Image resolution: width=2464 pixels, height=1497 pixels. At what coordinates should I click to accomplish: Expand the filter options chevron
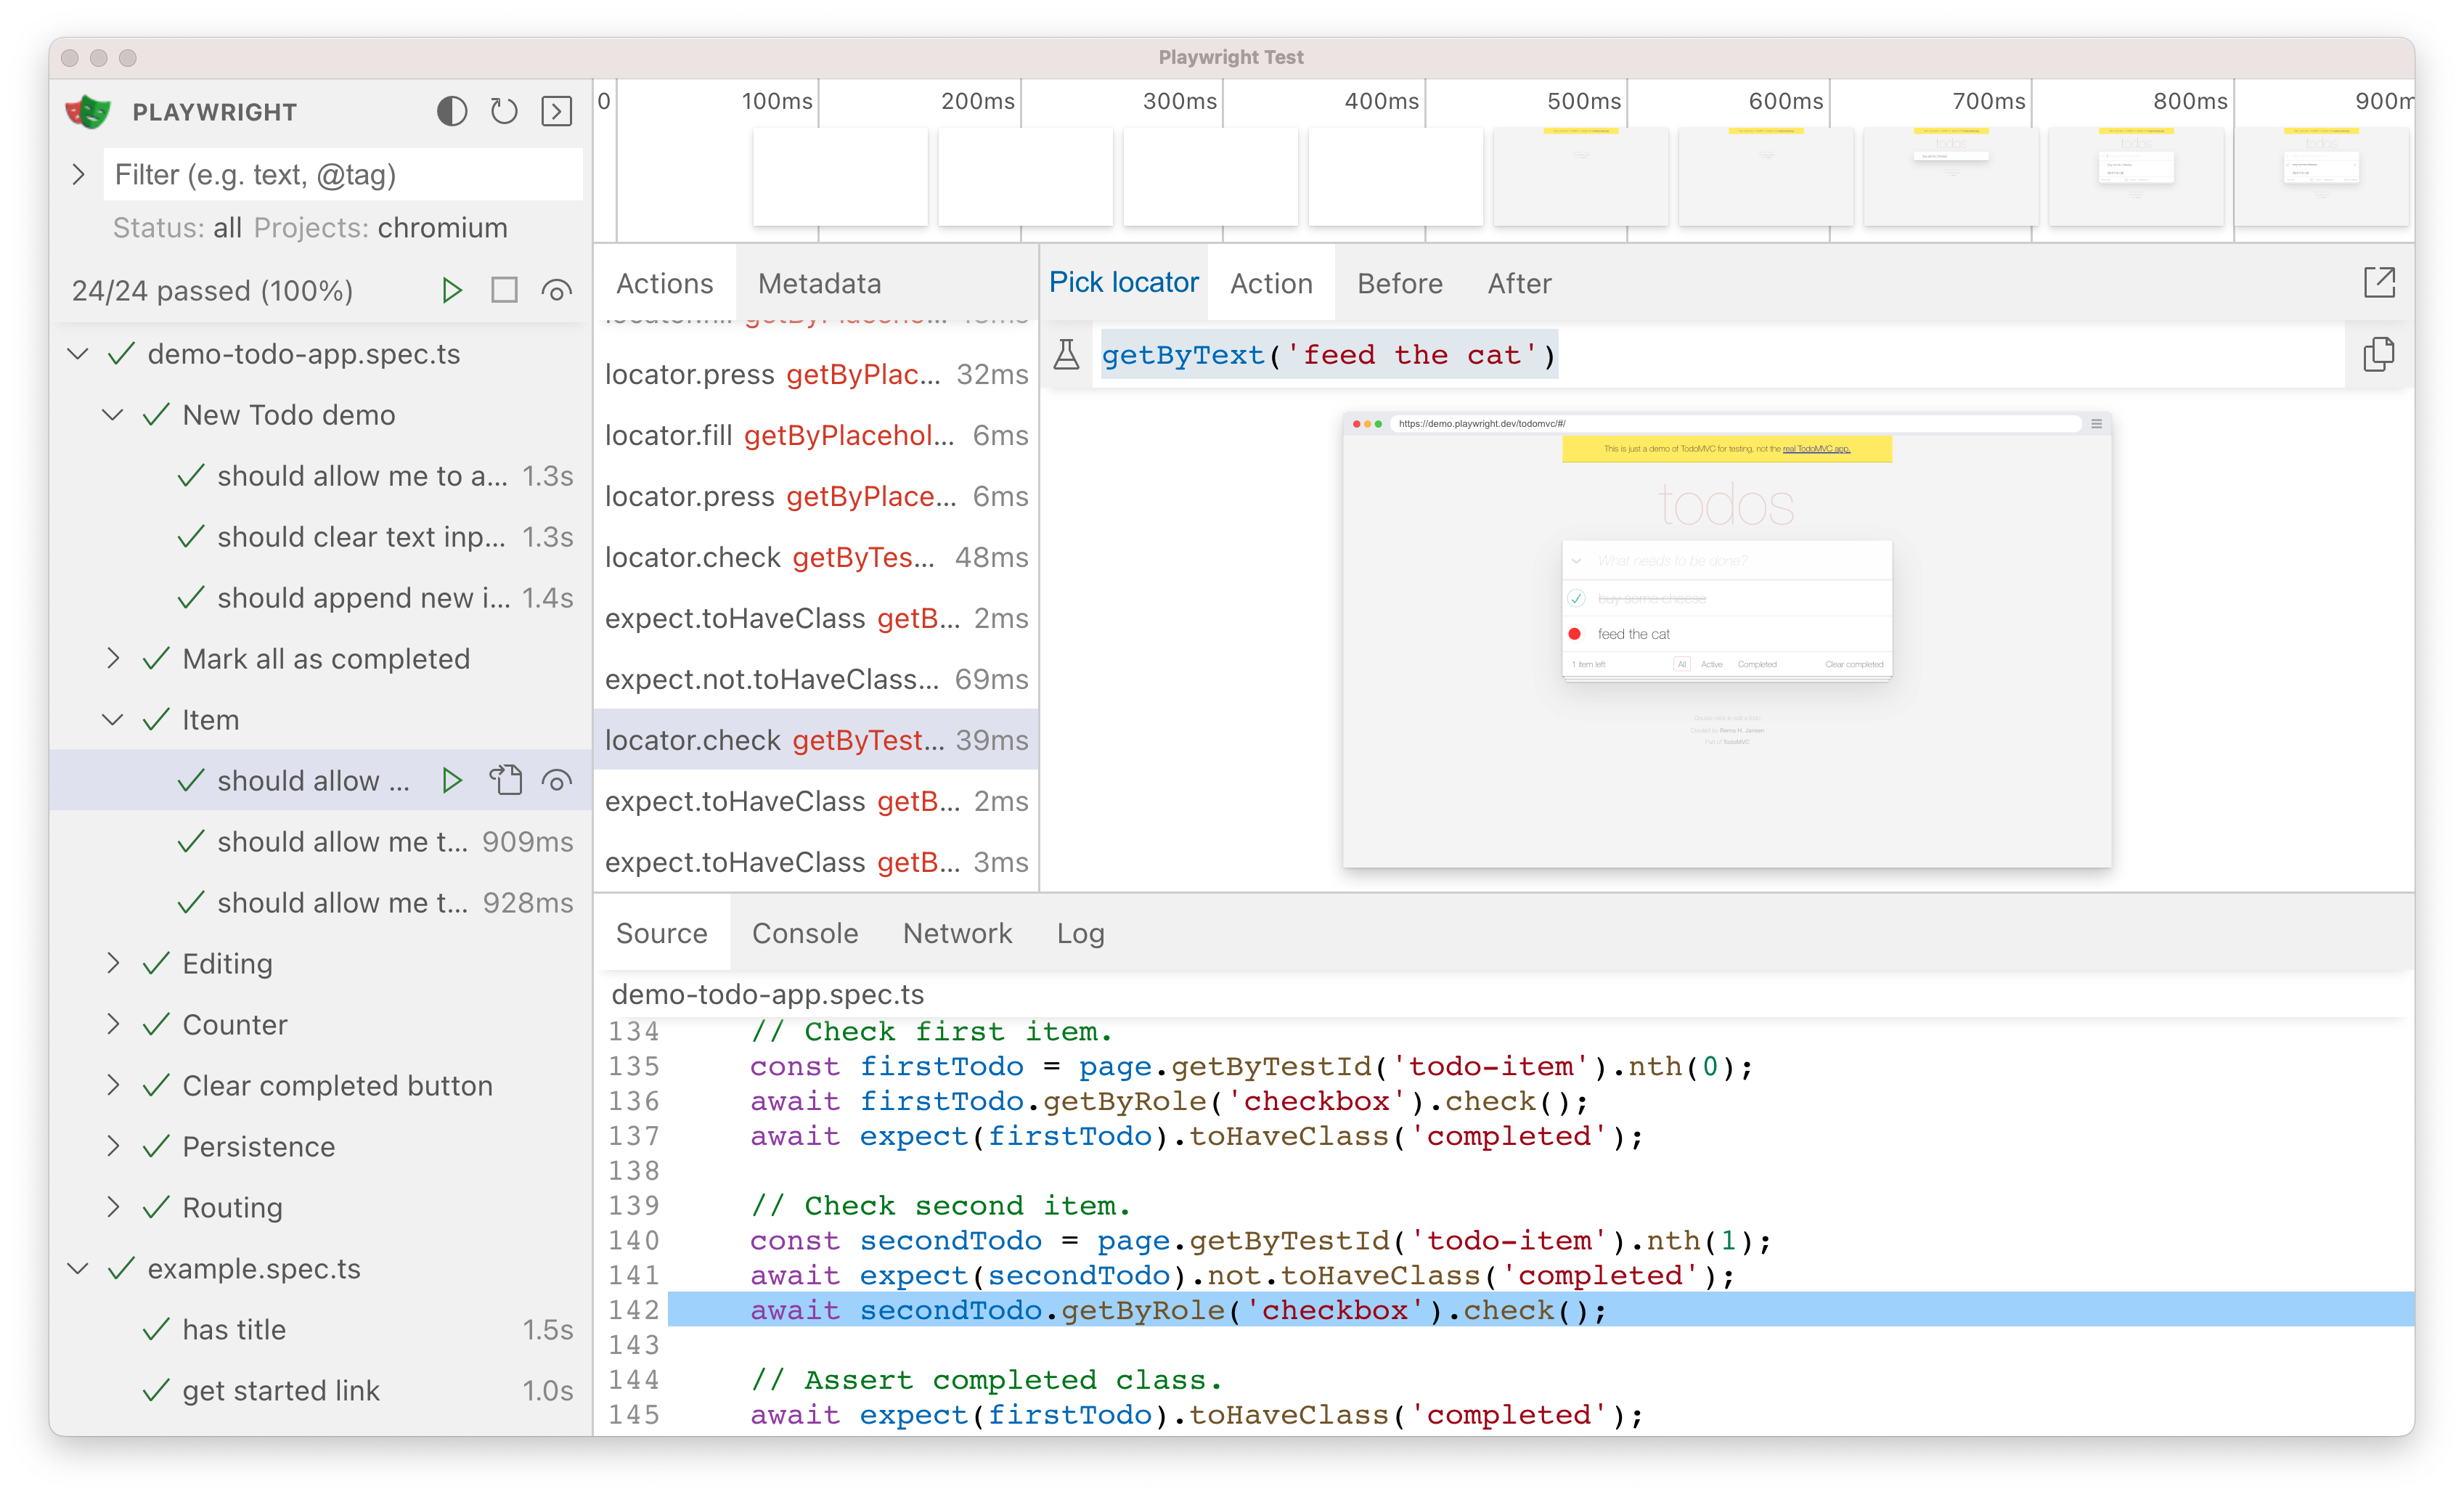[x=79, y=174]
